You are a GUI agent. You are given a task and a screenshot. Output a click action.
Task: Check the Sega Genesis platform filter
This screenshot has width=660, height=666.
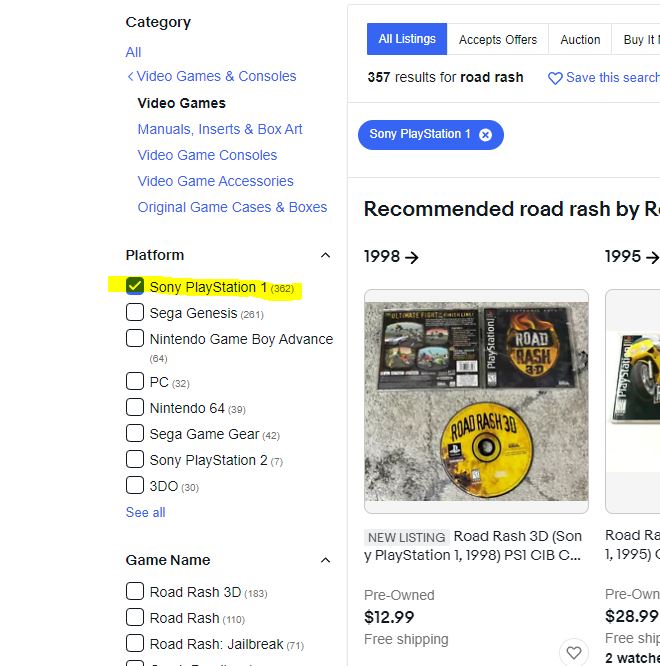135,313
